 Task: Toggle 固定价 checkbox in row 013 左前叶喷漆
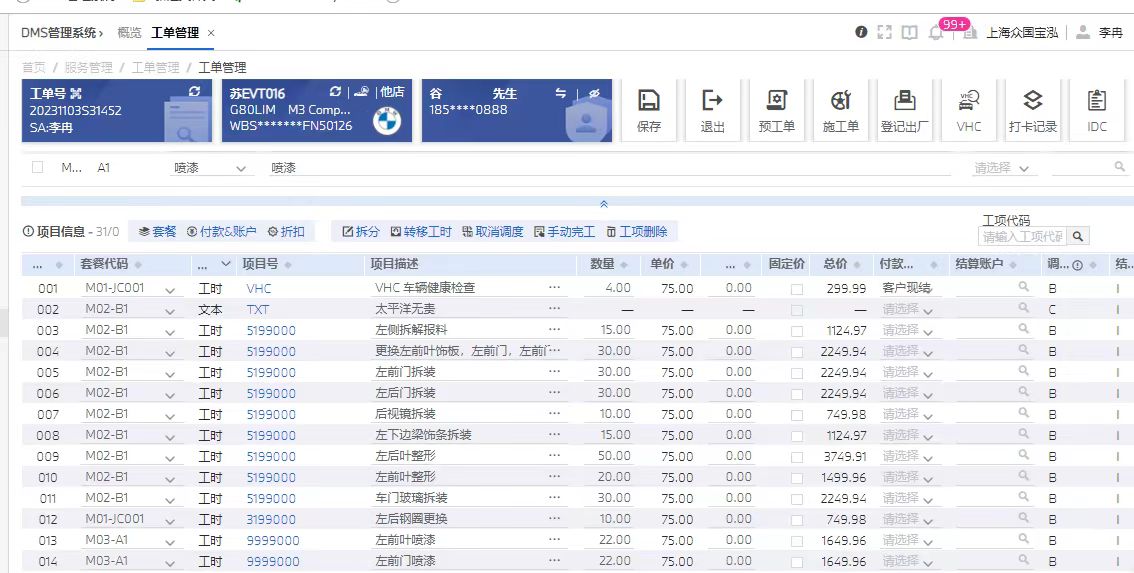(796, 540)
